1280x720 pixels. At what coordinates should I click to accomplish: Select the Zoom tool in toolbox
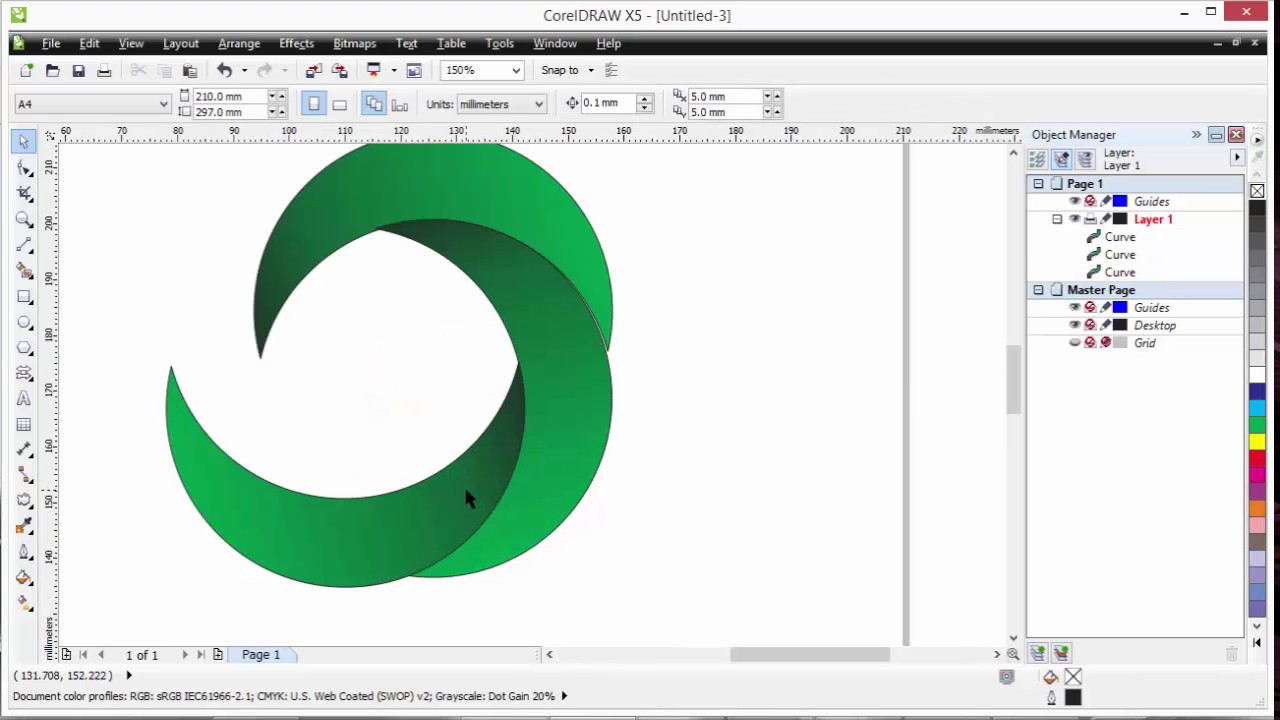[x=24, y=219]
